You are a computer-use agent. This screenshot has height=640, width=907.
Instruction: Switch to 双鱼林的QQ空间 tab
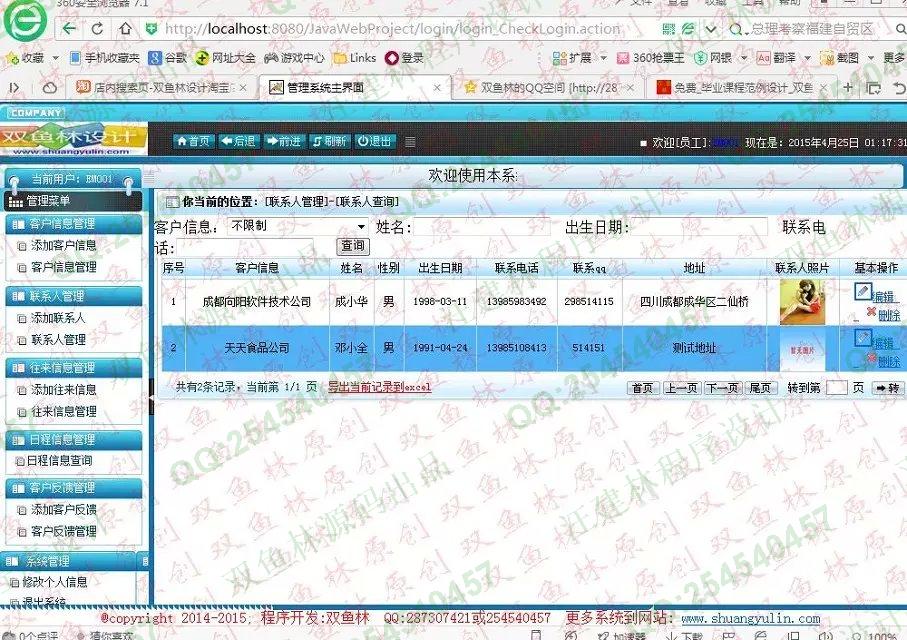coord(549,87)
